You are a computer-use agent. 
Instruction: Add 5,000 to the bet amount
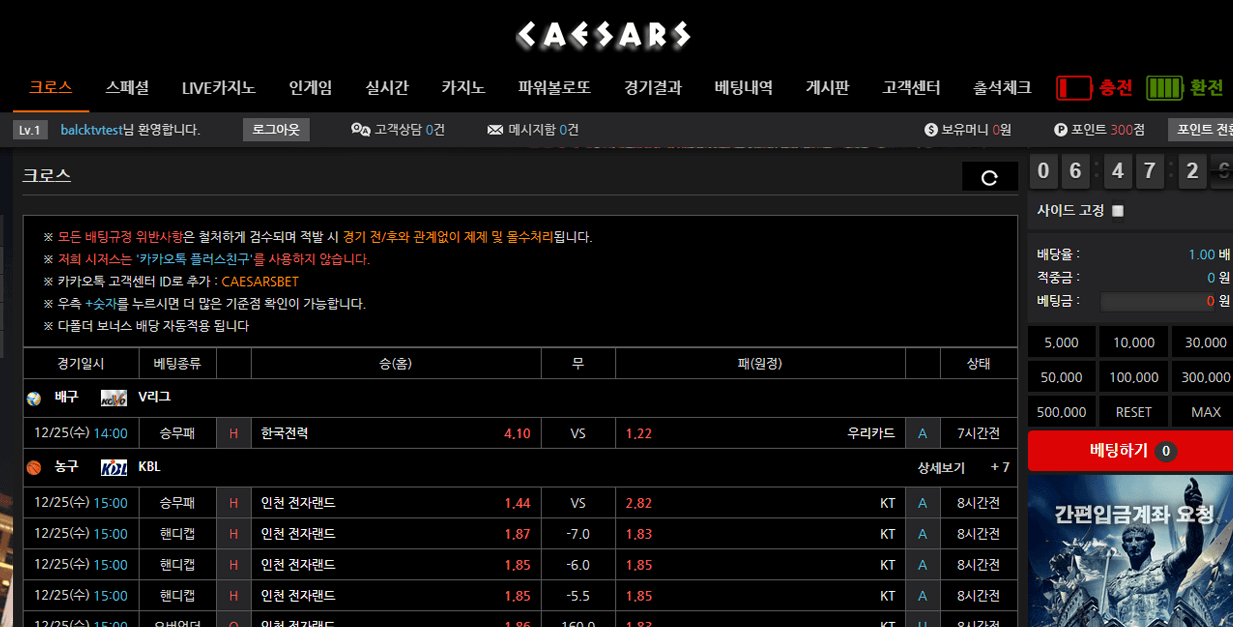(1061, 342)
